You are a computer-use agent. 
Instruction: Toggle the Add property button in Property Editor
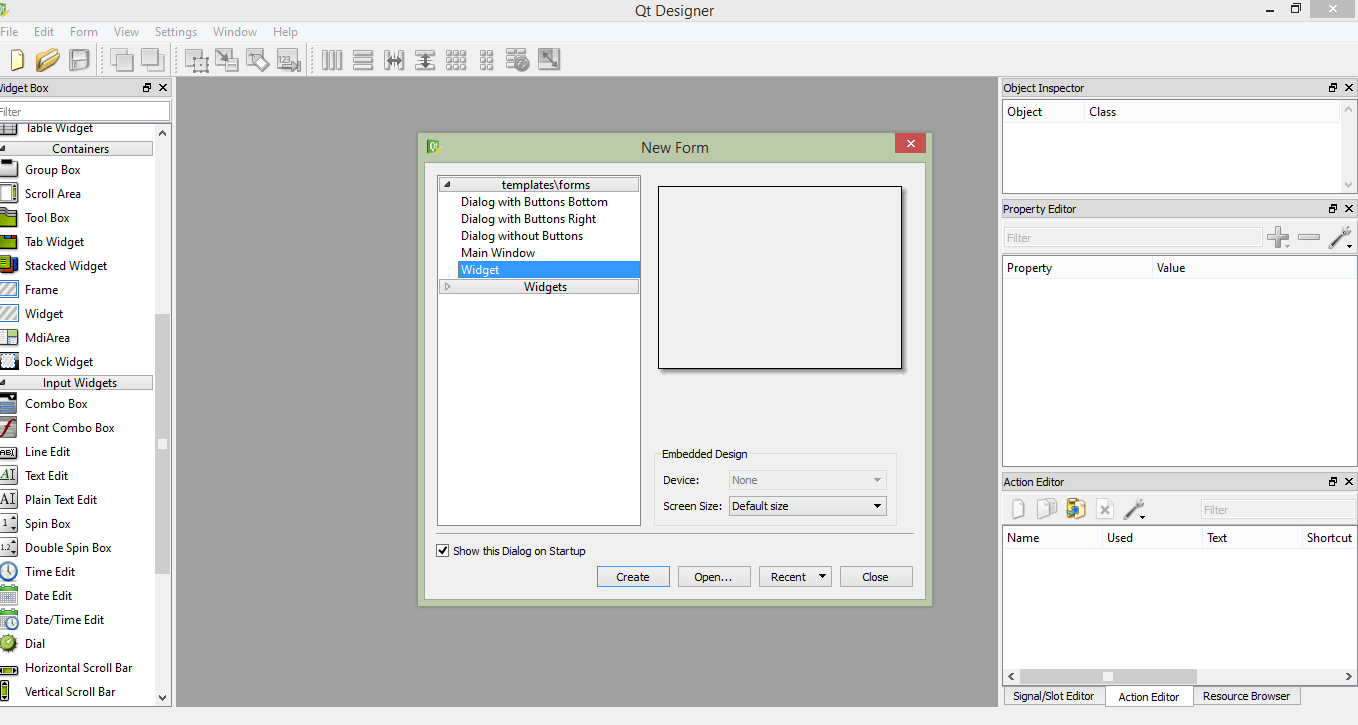(1278, 238)
